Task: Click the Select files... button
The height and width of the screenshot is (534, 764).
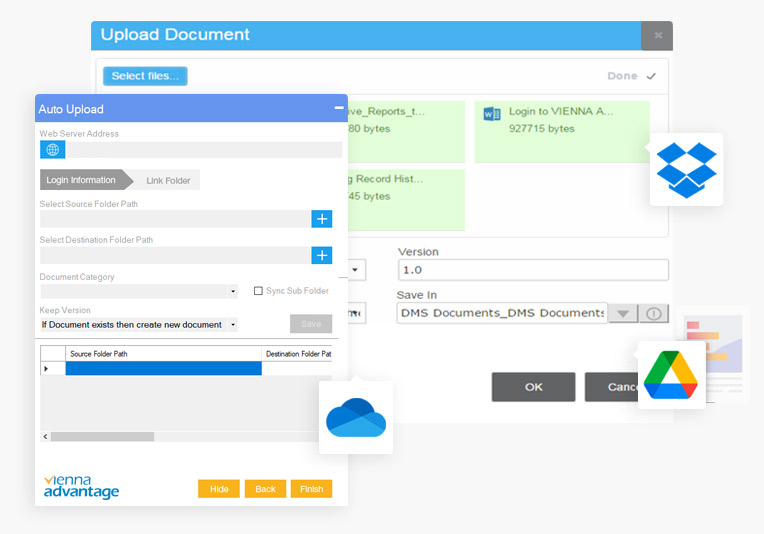Action: pos(145,76)
